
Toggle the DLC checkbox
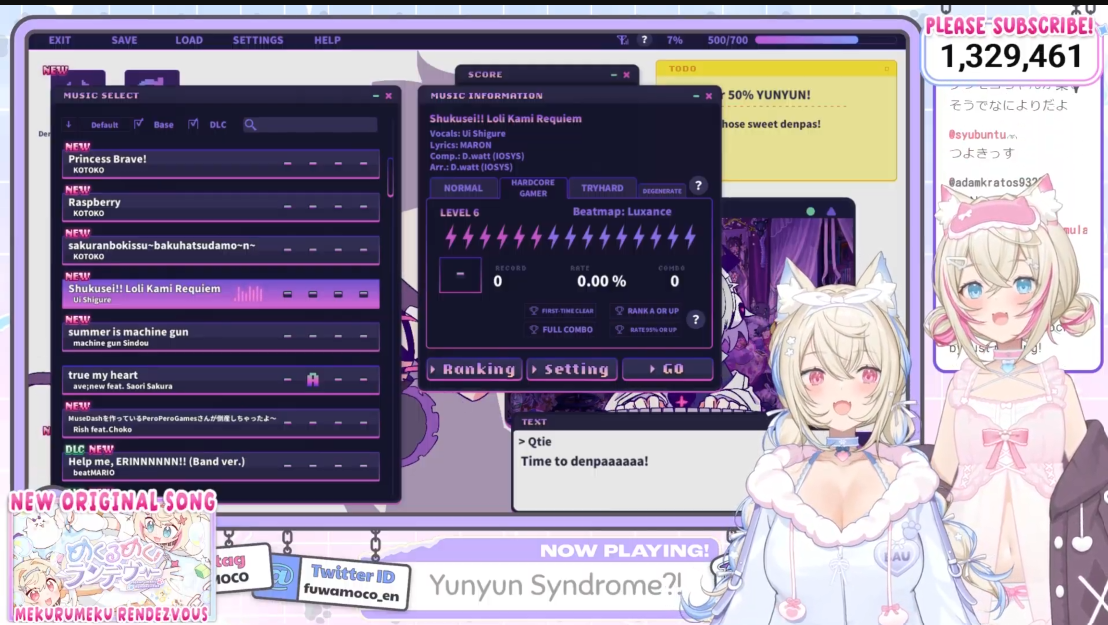(193, 124)
